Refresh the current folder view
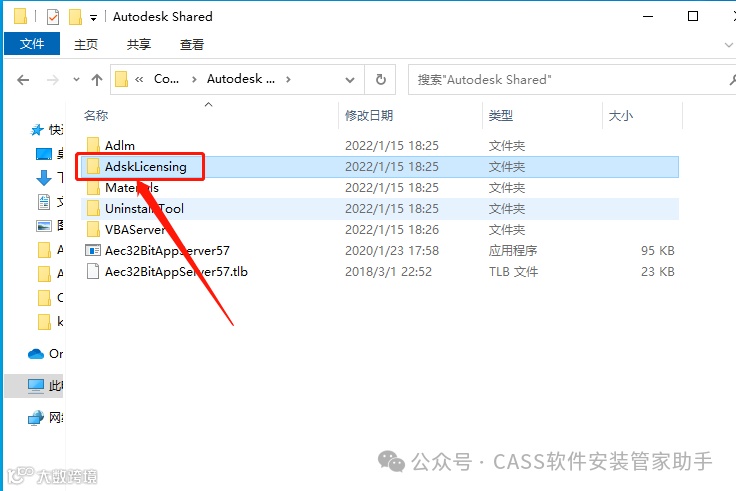Image resolution: width=736 pixels, height=491 pixels. (x=381, y=80)
